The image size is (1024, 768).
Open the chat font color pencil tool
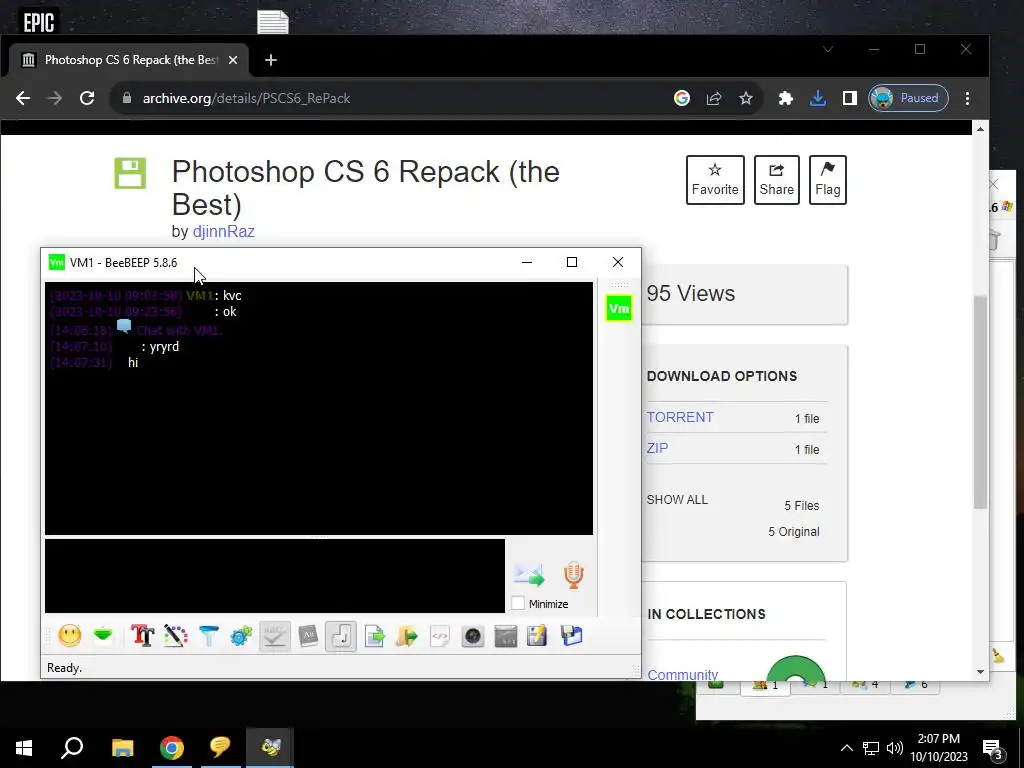click(x=175, y=635)
